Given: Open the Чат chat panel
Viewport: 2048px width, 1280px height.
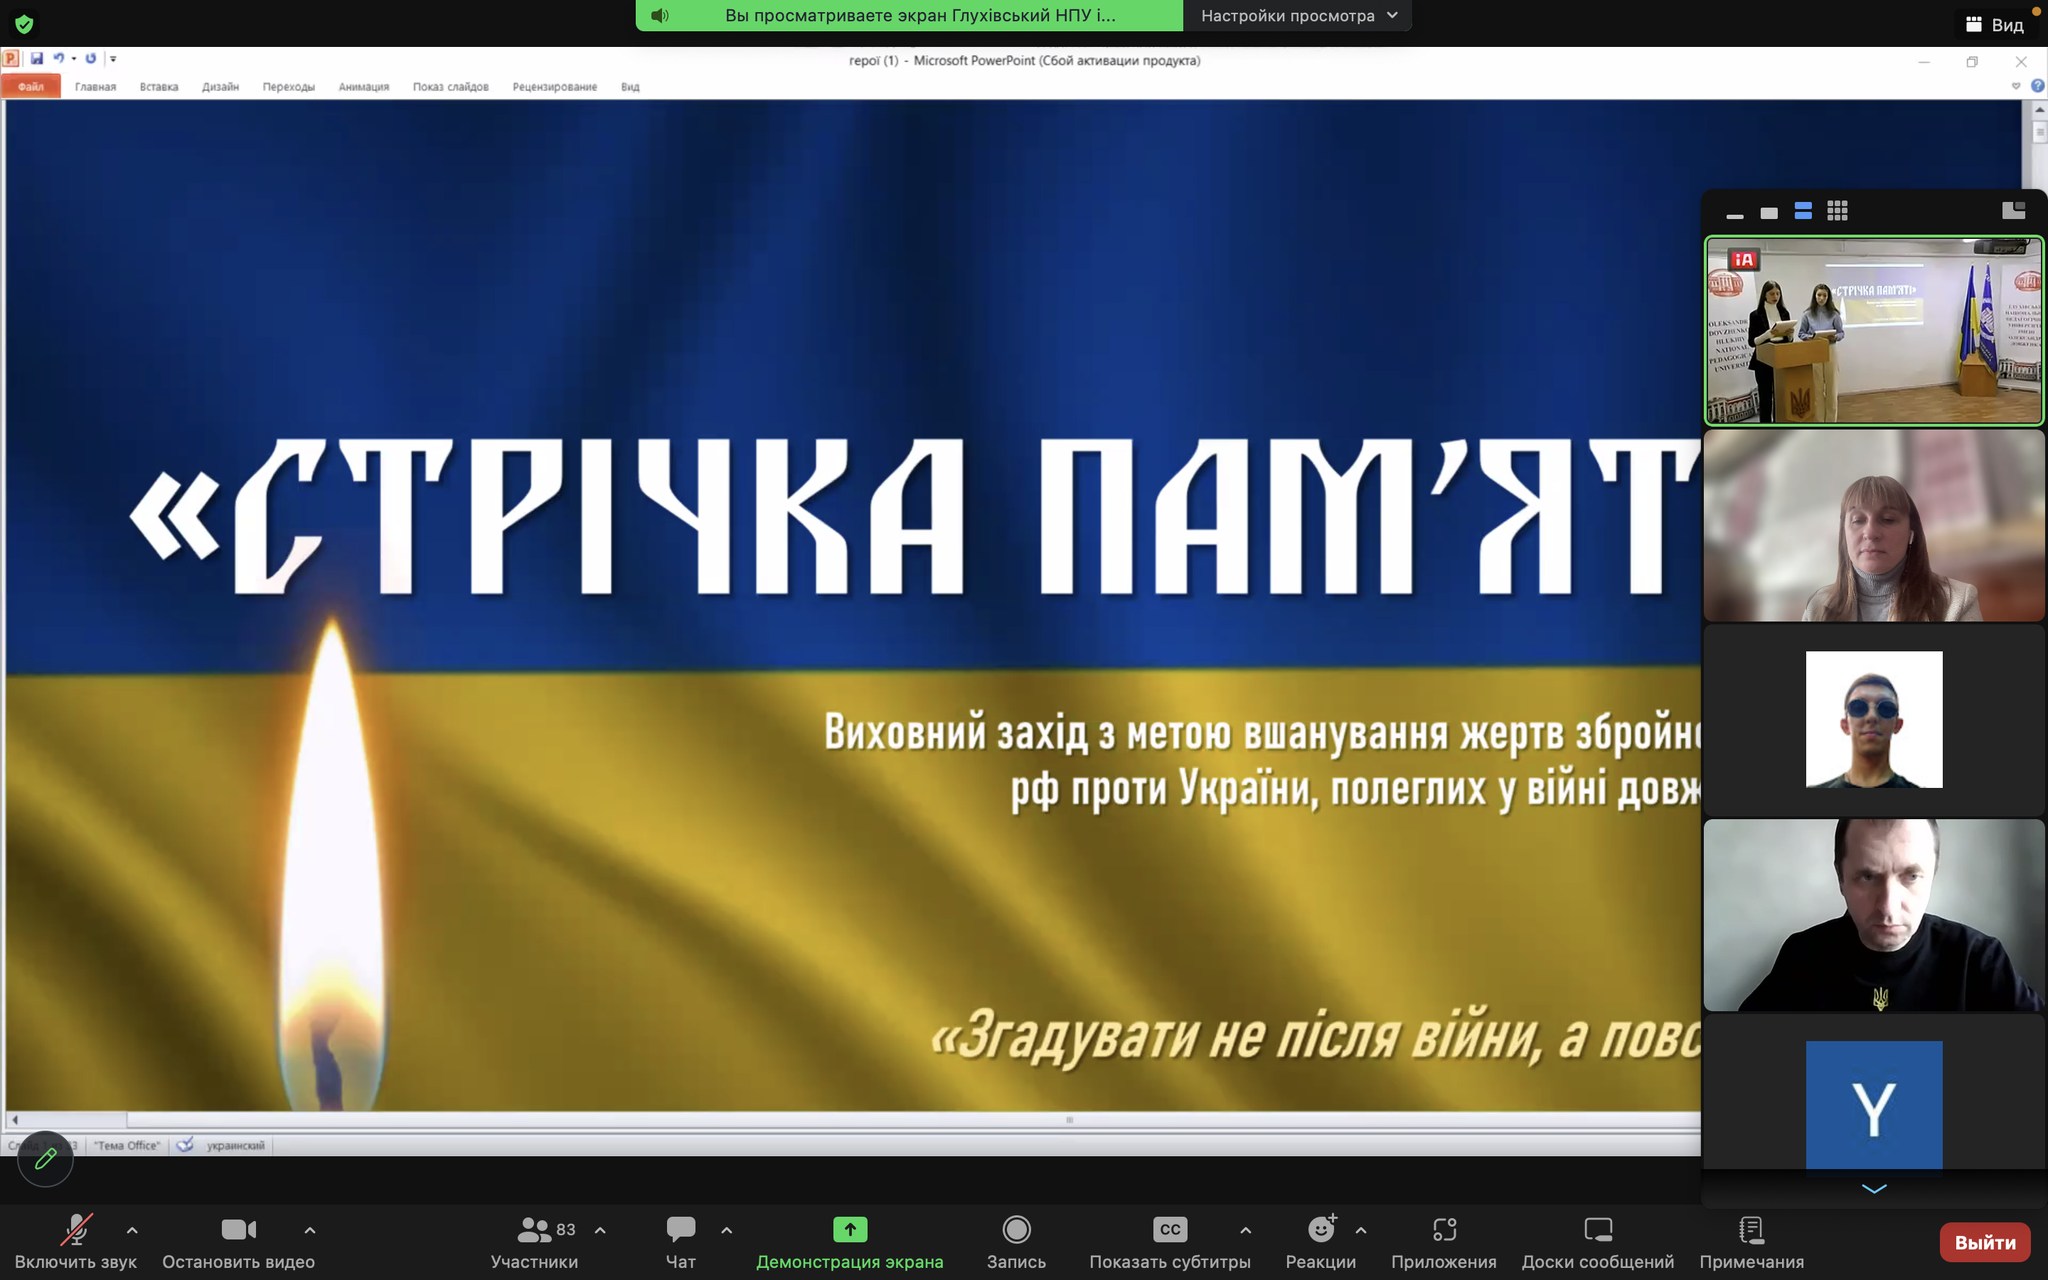Looking at the screenshot, I should 681,1243.
